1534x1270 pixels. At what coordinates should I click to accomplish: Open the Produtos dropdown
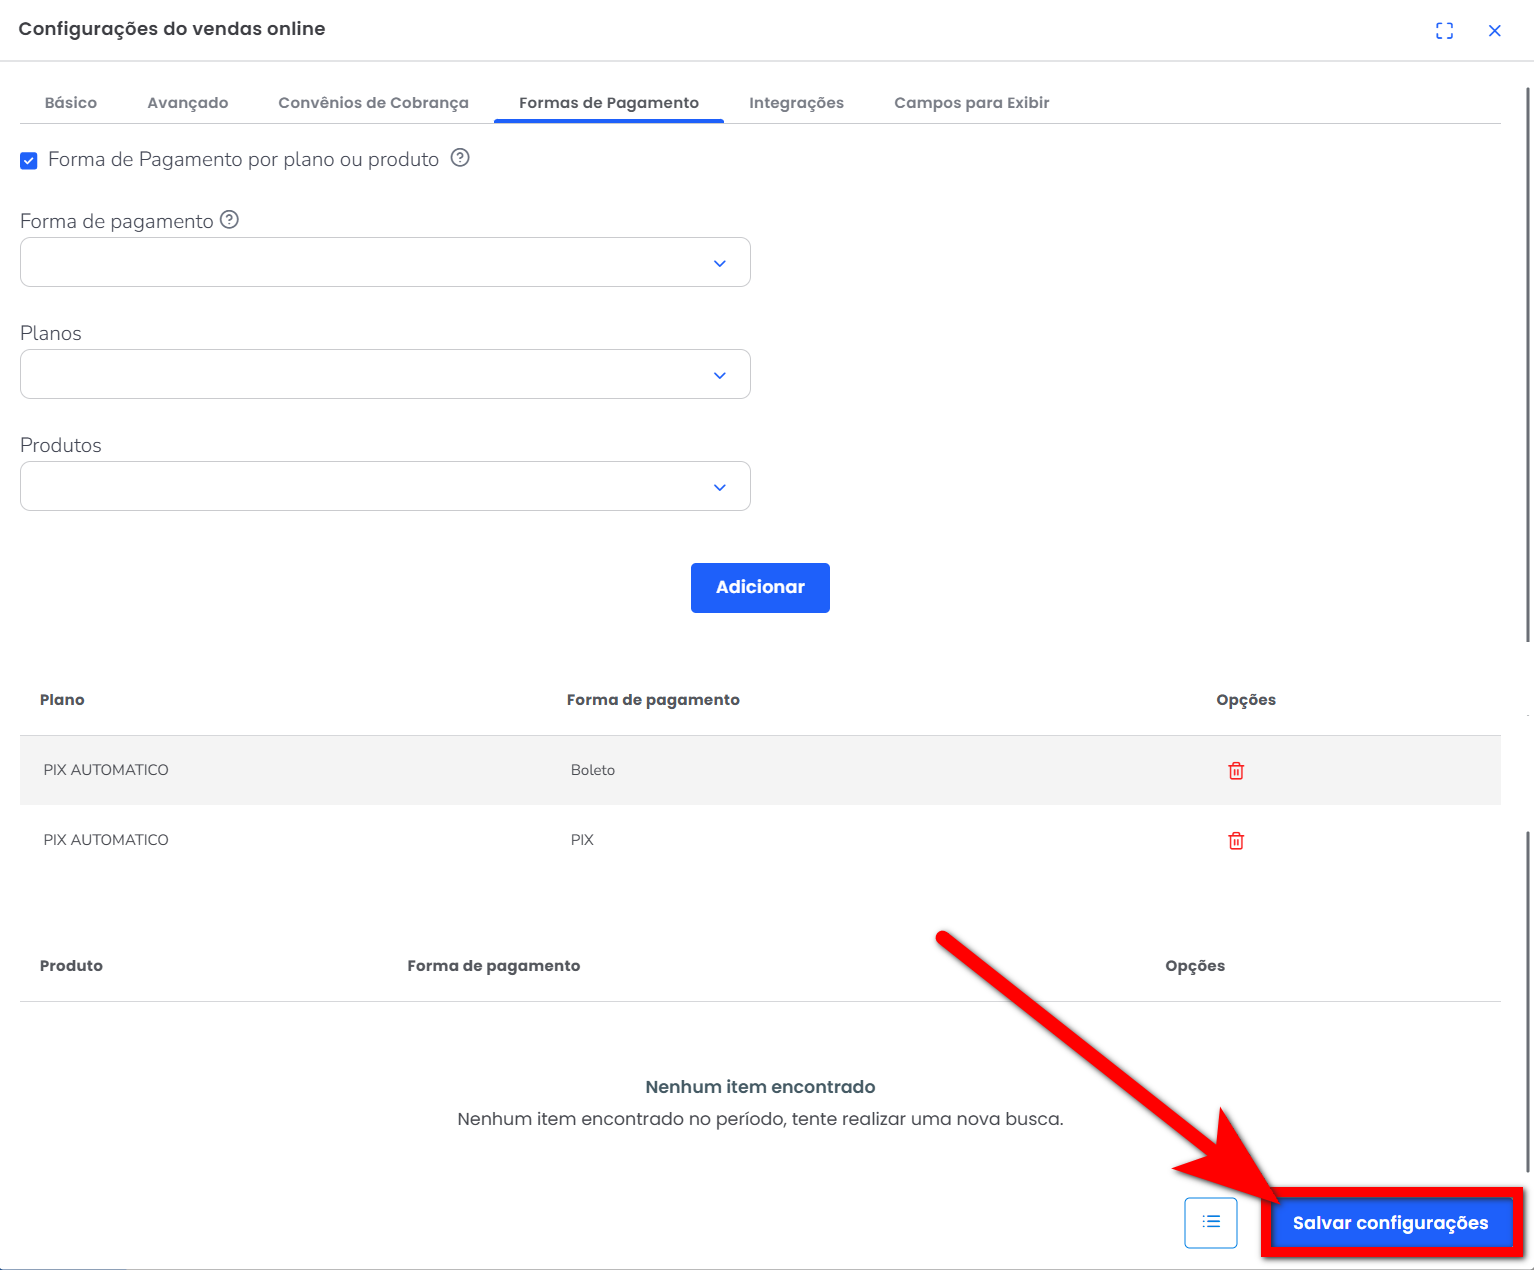(385, 487)
